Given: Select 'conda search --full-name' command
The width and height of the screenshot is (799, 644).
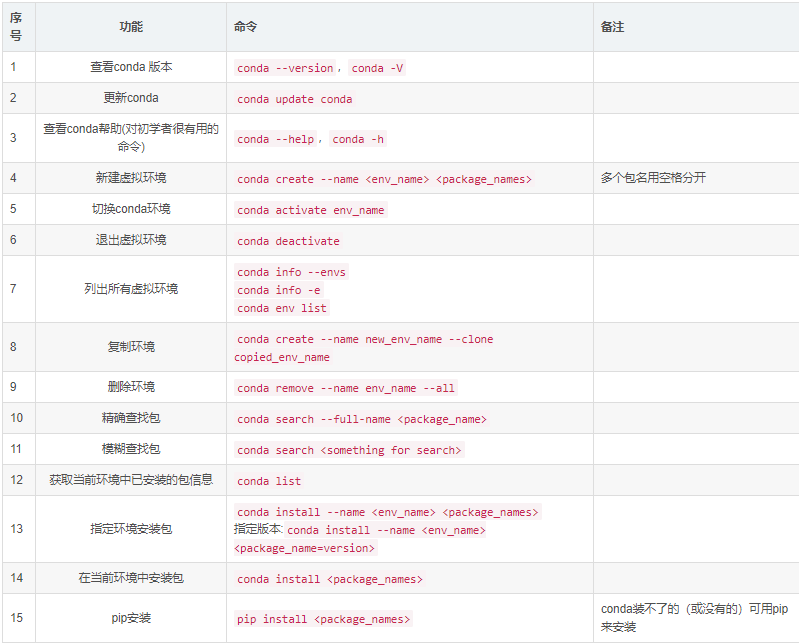Looking at the screenshot, I should click(362, 419).
